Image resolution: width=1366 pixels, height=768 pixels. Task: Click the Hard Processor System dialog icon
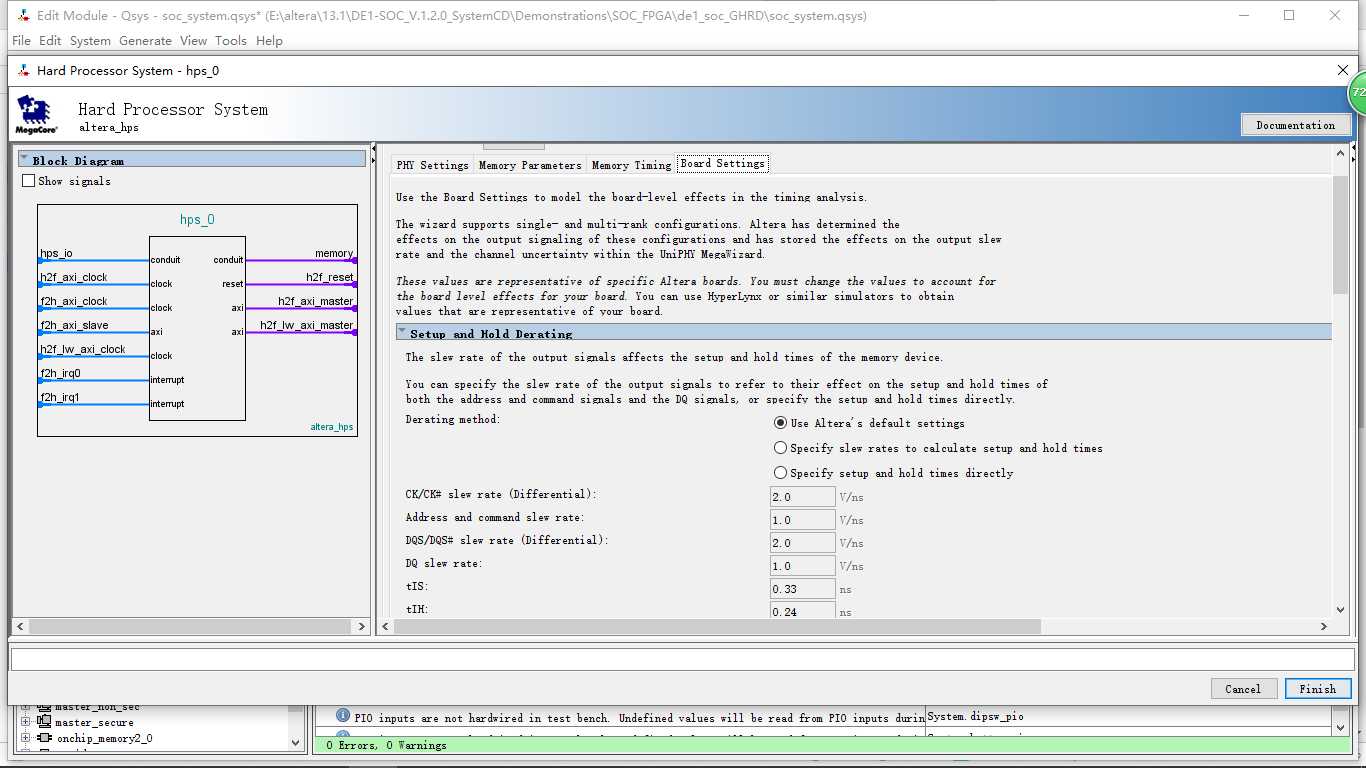(23, 71)
